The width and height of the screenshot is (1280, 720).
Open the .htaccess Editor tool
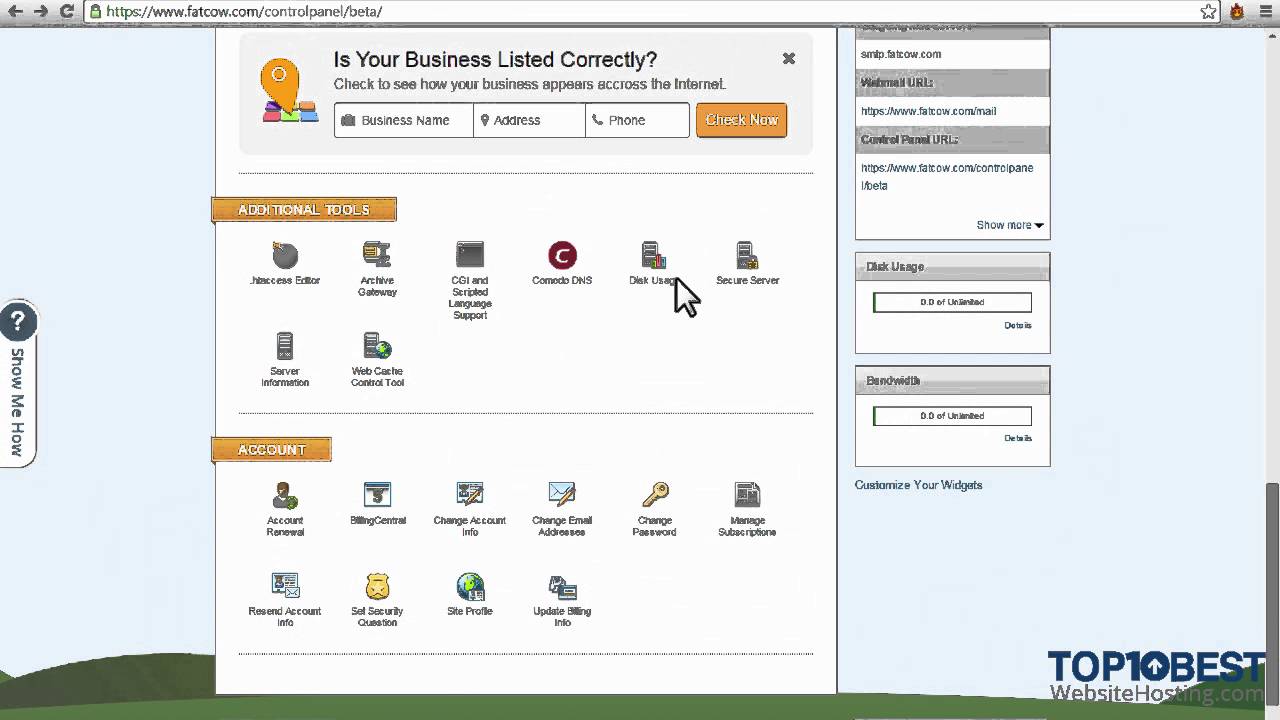(285, 264)
